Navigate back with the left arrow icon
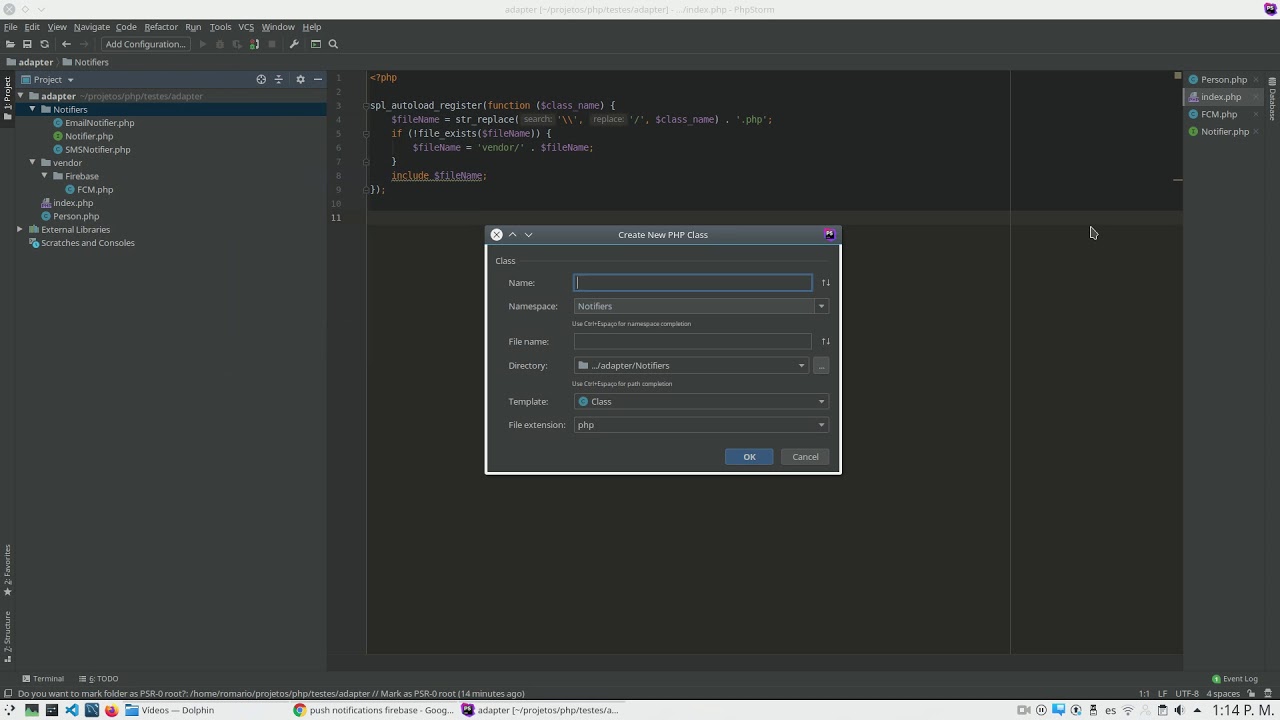The height and width of the screenshot is (720, 1280). coord(66,44)
